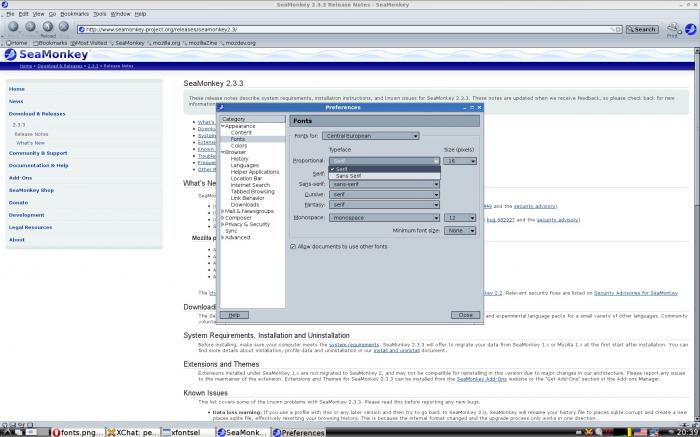Open the Fonts for language dropdown
Image resolution: width=700 pixels, height=437 pixels.
click(371, 136)
